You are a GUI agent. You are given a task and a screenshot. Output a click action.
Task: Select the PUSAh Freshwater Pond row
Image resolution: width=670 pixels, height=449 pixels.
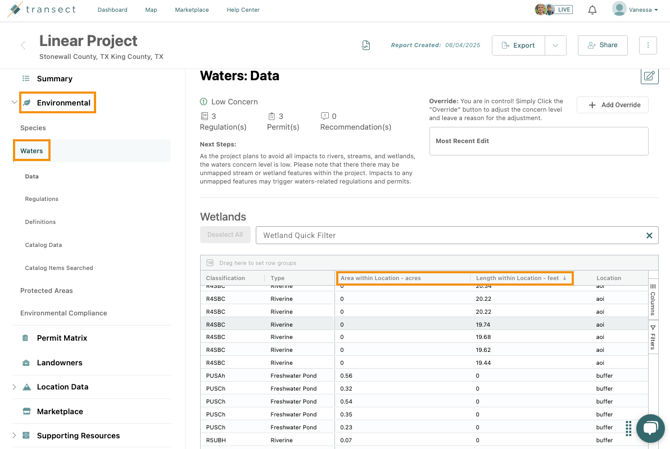424,376
